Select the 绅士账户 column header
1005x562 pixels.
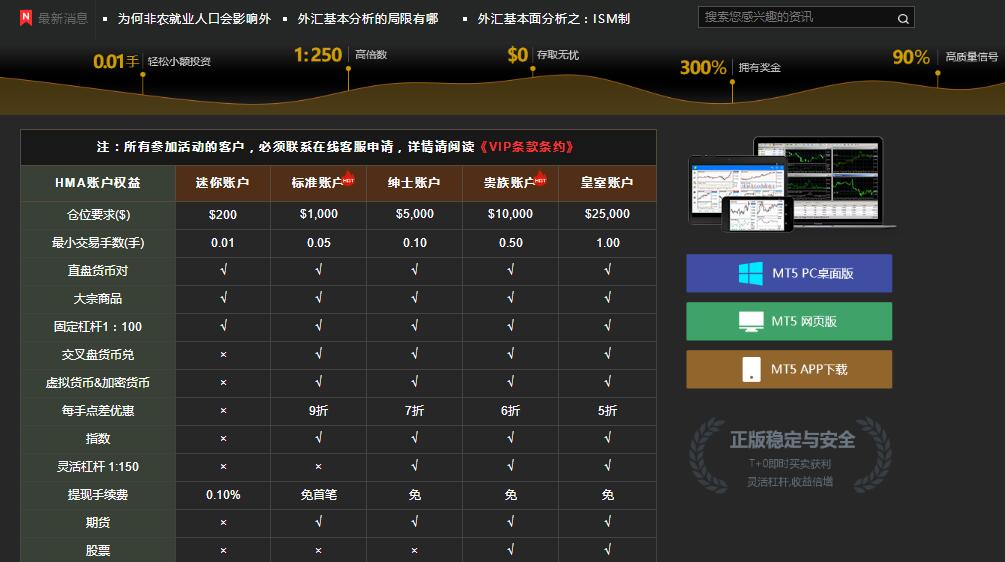point(415,183)
